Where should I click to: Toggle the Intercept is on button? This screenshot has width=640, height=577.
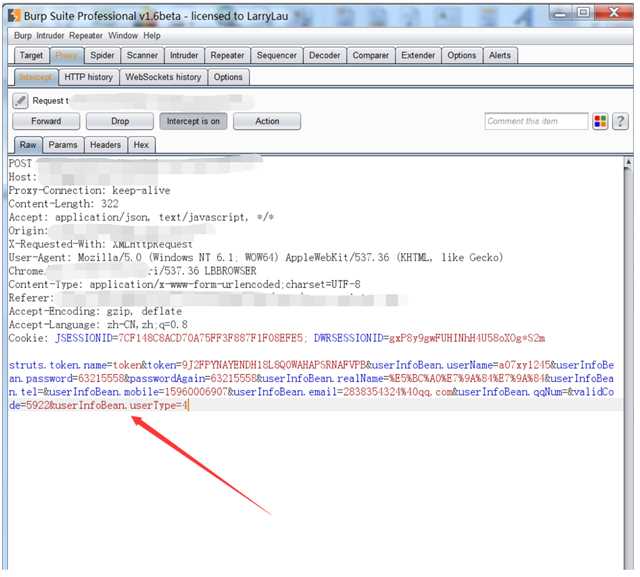coord(193,121)
